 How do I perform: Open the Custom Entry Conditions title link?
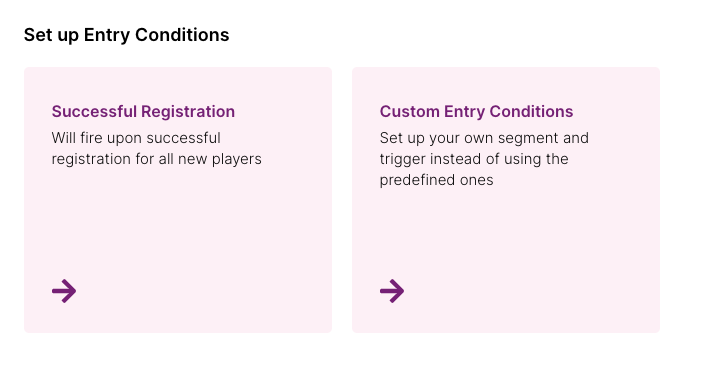pyautogui.click(x=476, y=111)
